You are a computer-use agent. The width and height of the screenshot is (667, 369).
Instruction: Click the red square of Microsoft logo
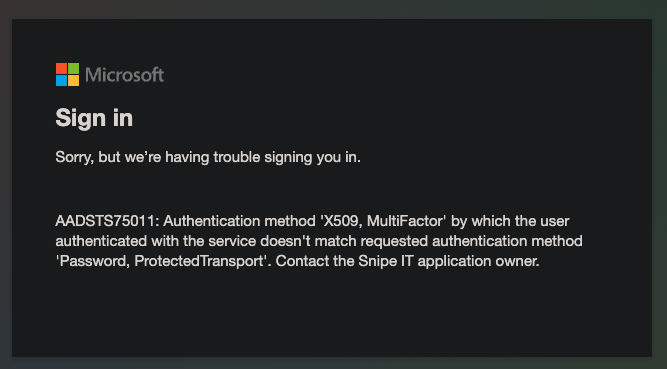coord(61,69)
